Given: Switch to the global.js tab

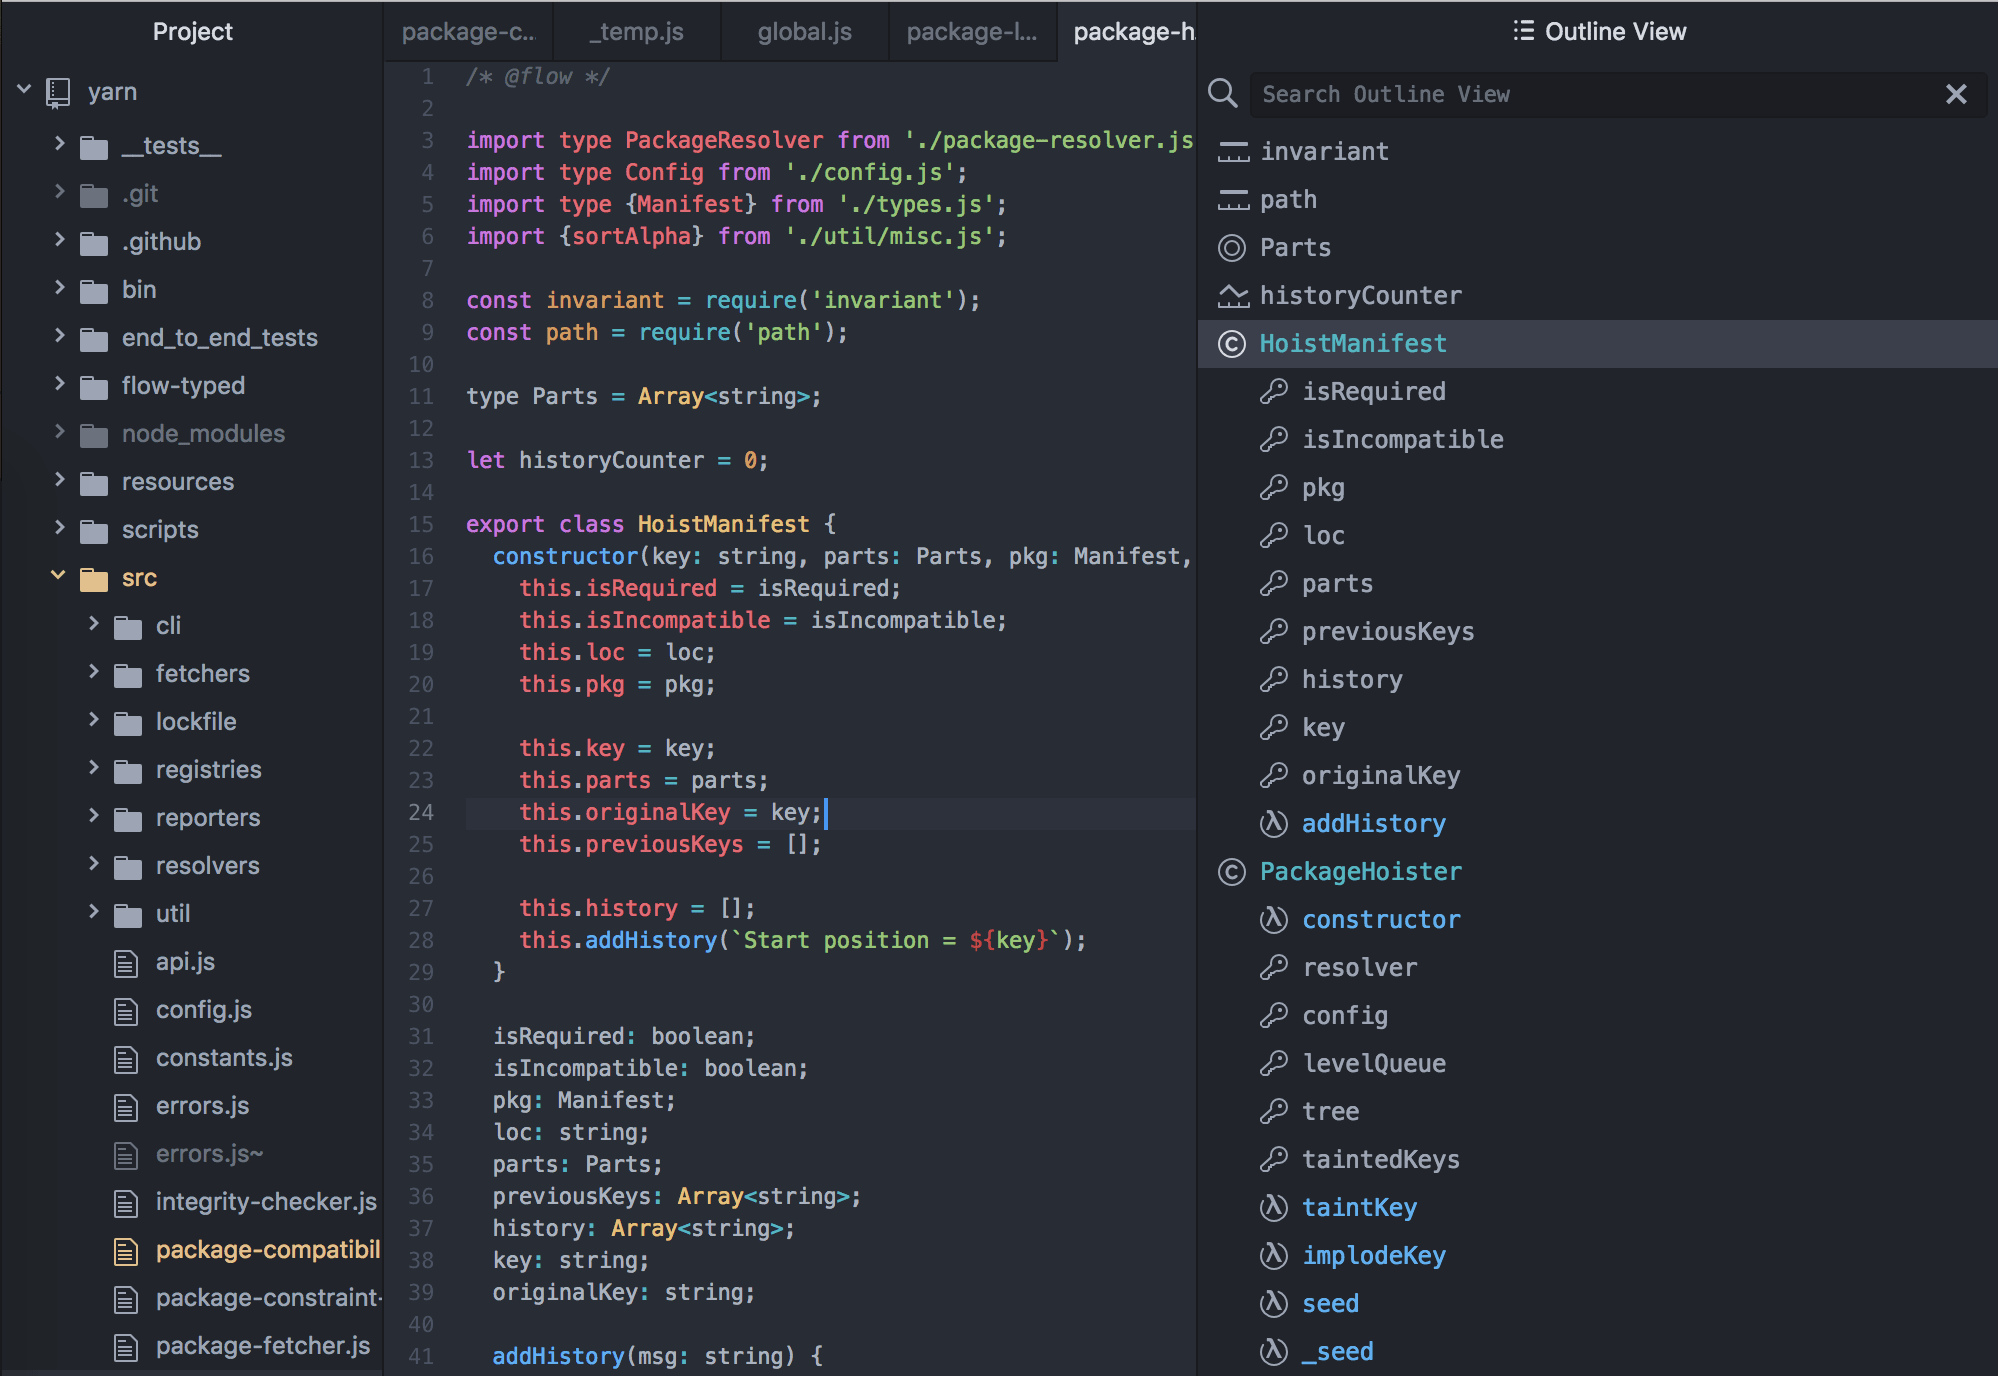Looking at the screenshot, I should coord(803,31).
